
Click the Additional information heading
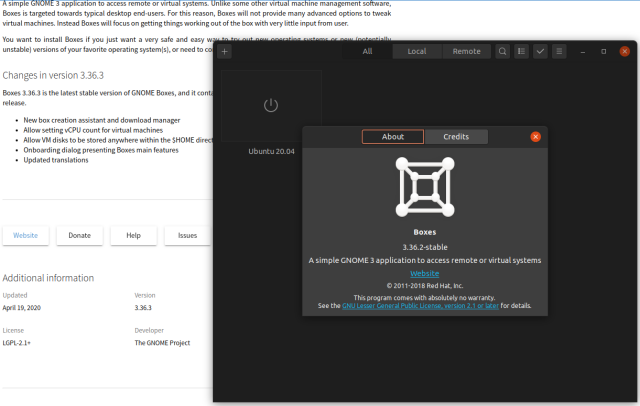48,278
